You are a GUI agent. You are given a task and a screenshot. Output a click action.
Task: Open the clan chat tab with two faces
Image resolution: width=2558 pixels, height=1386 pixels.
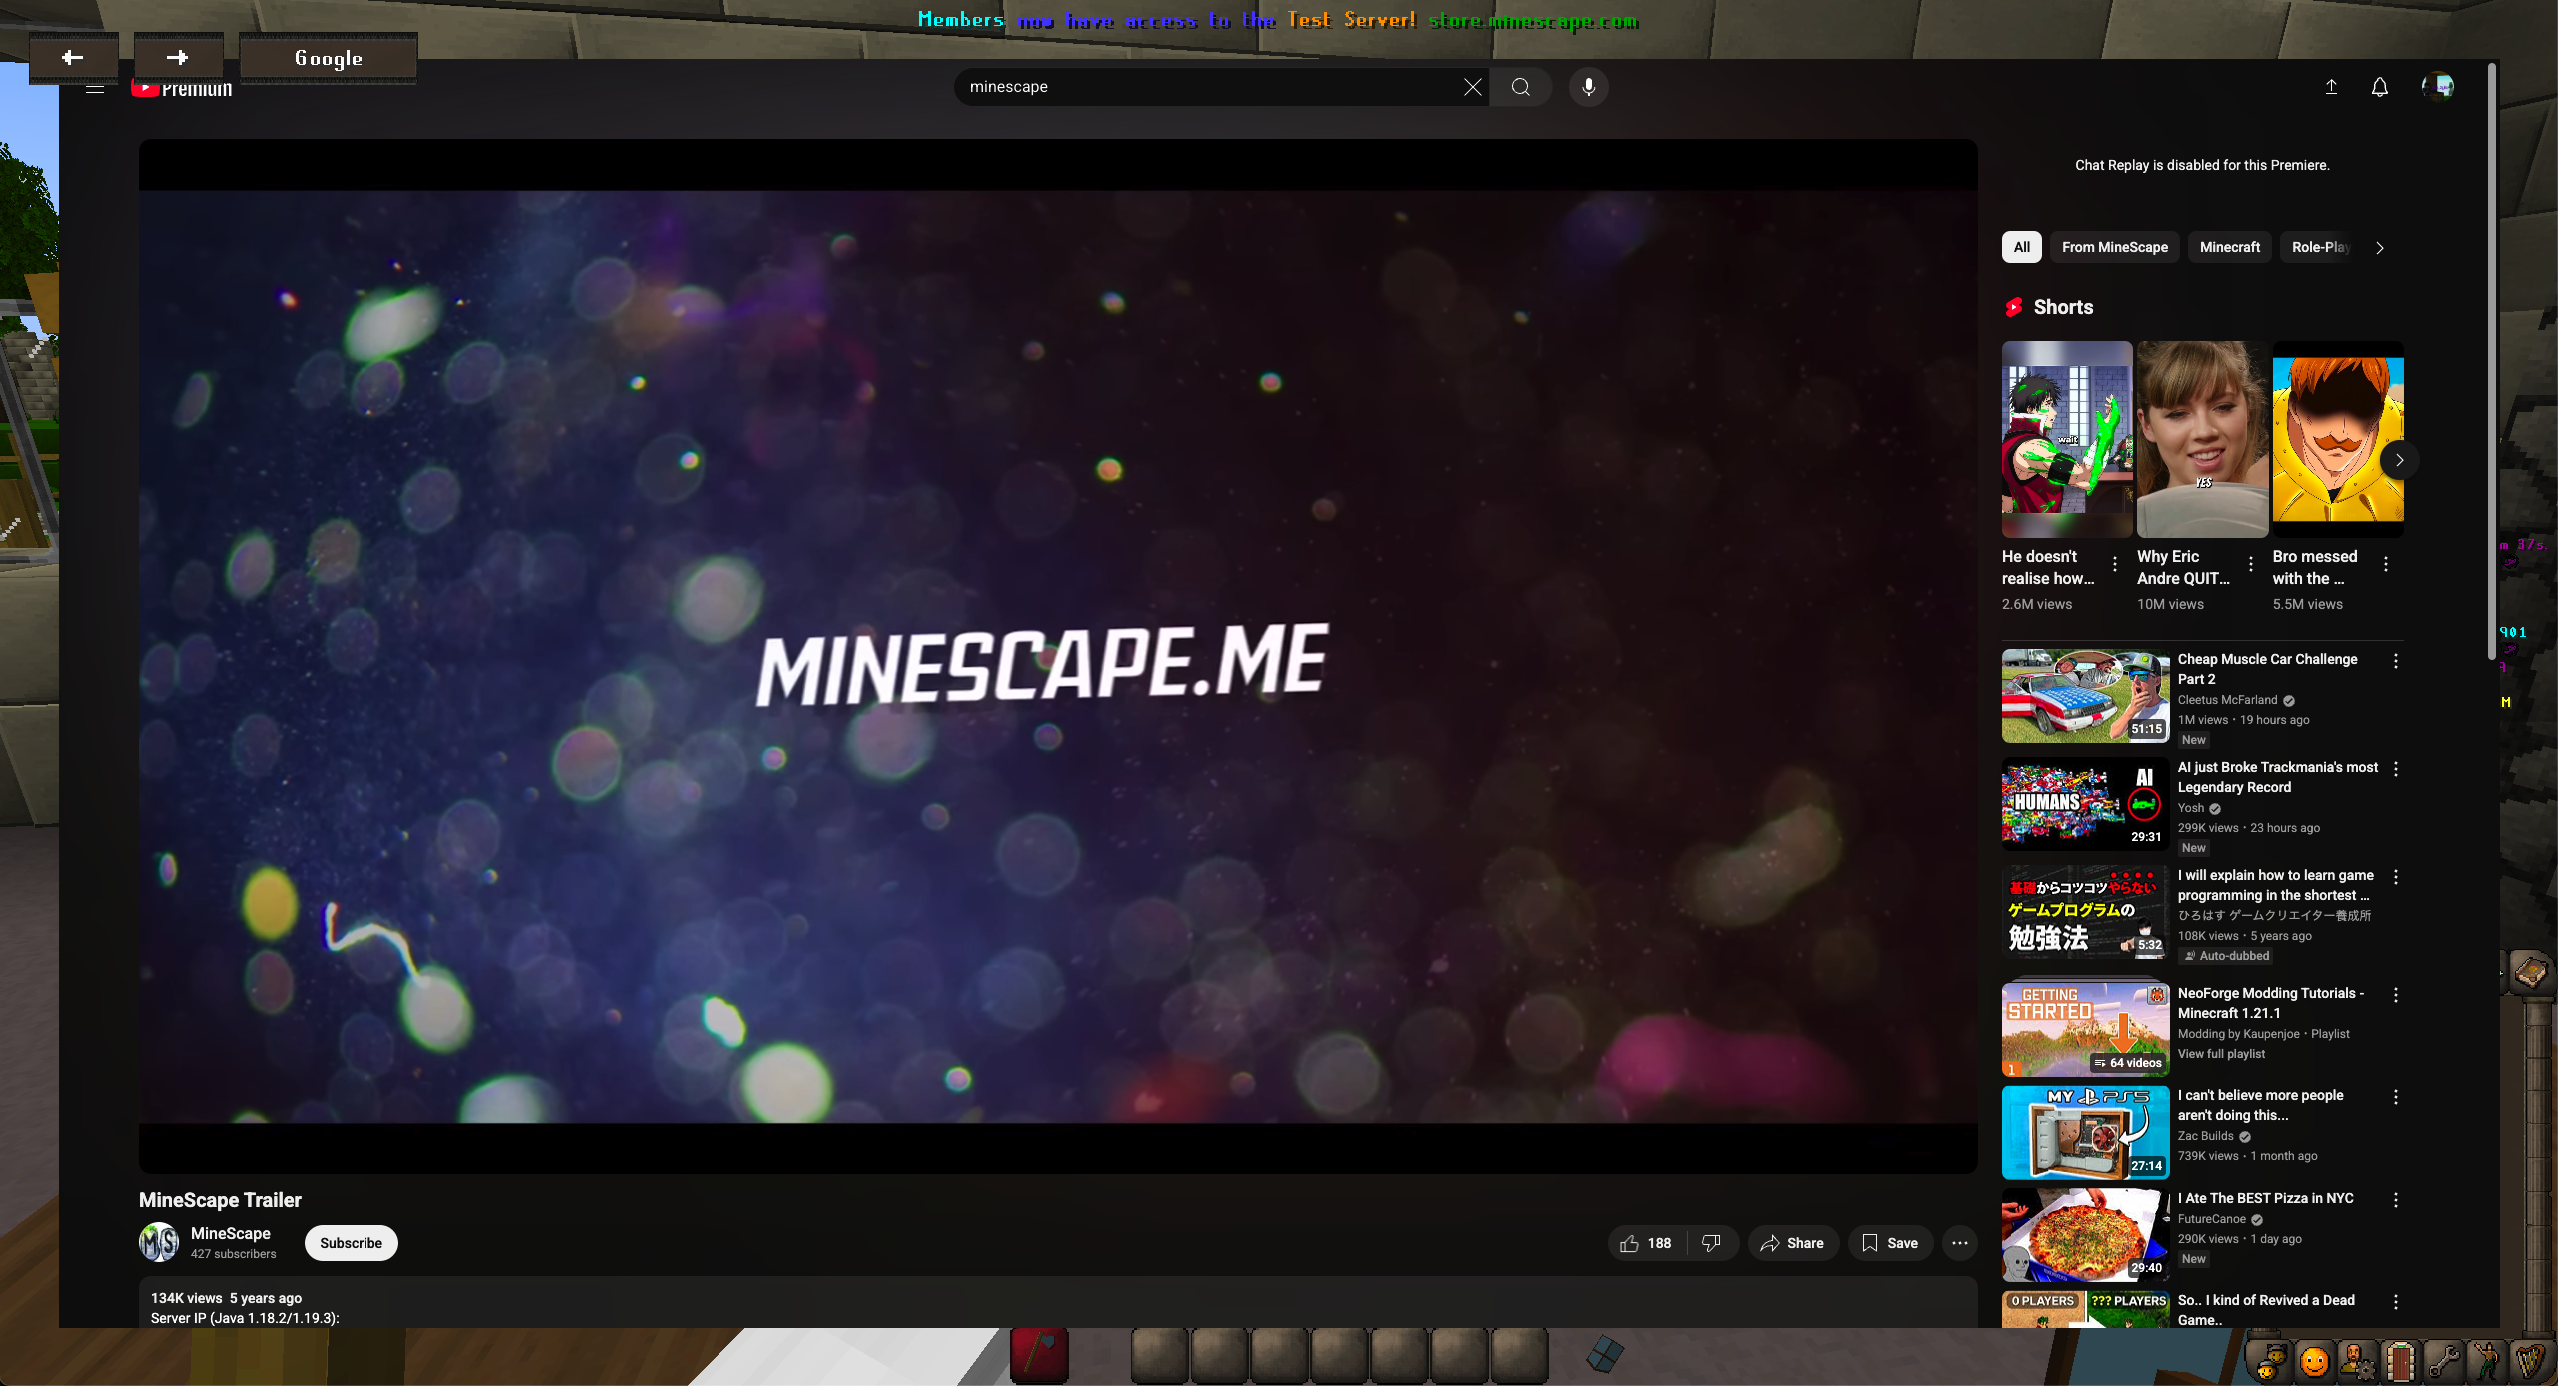click(x=2268, y=1361)
